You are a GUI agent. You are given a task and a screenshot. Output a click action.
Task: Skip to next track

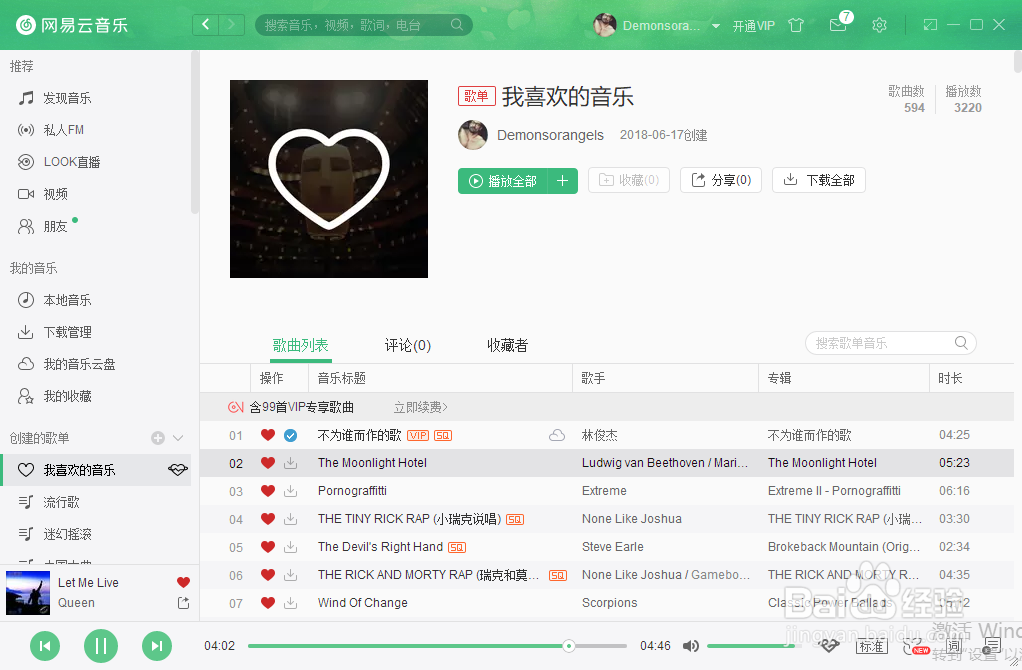(x=157, y=646)
